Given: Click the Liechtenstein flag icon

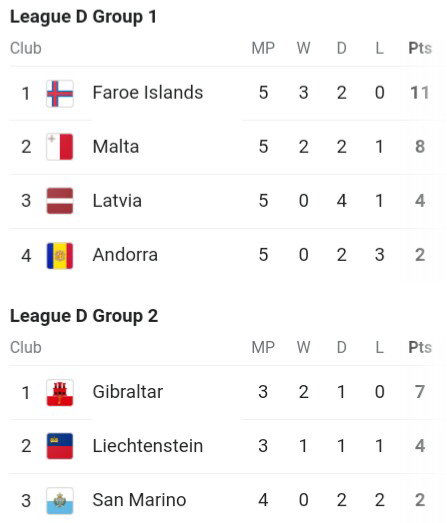Looking at the screenshot, I should click(60, 446).
